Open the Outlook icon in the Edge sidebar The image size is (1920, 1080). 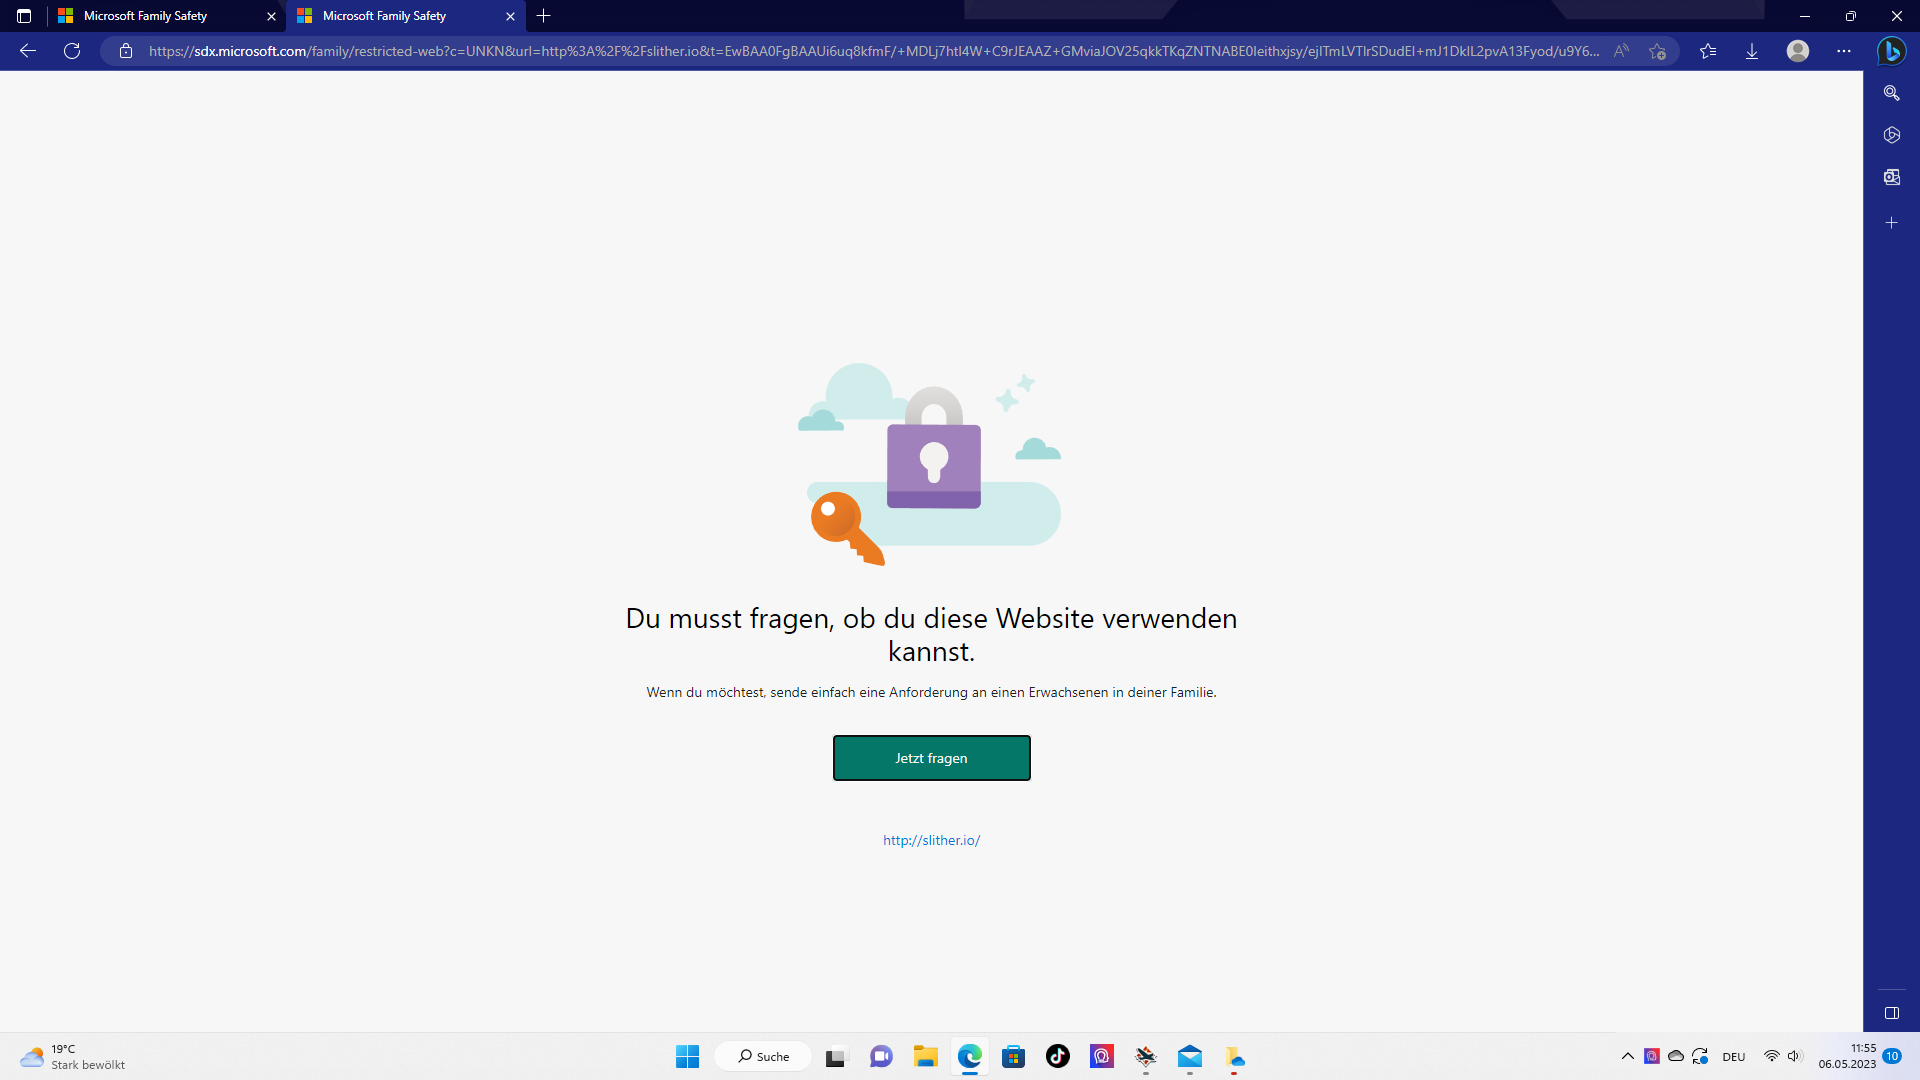coord(1892,176)
